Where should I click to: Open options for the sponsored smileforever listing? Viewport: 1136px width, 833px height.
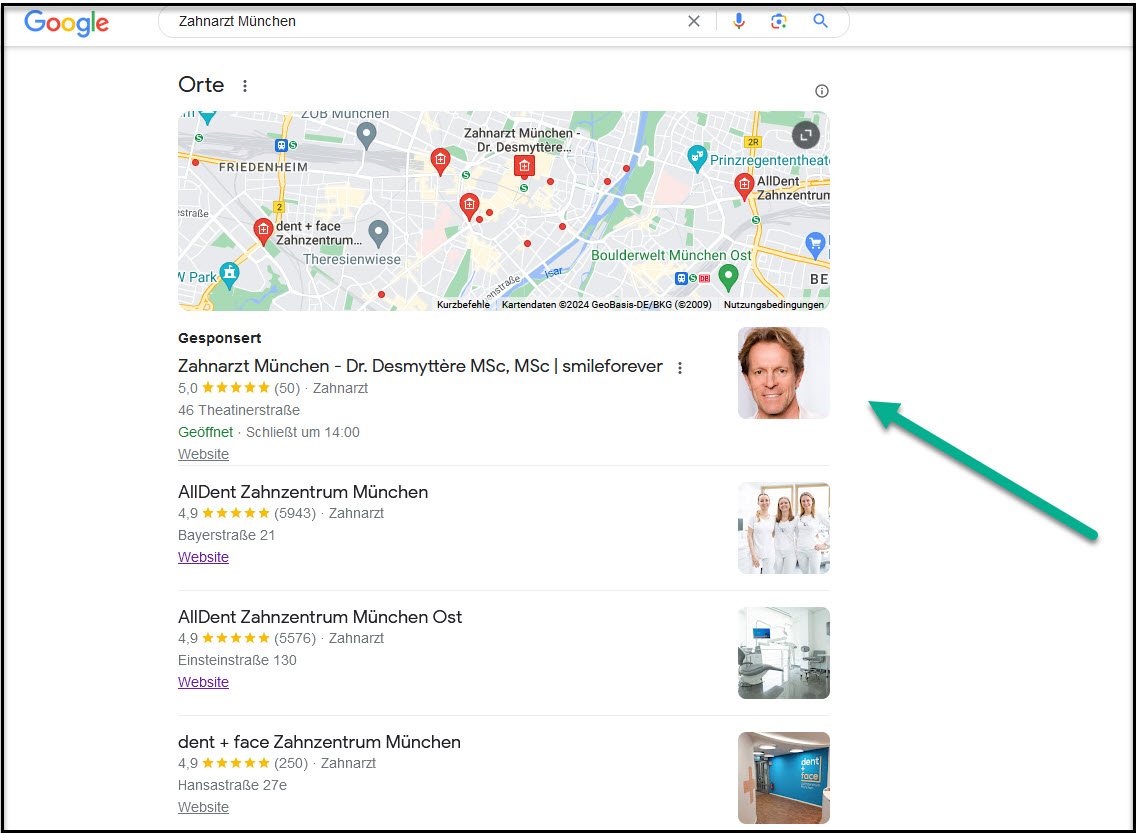680,368
